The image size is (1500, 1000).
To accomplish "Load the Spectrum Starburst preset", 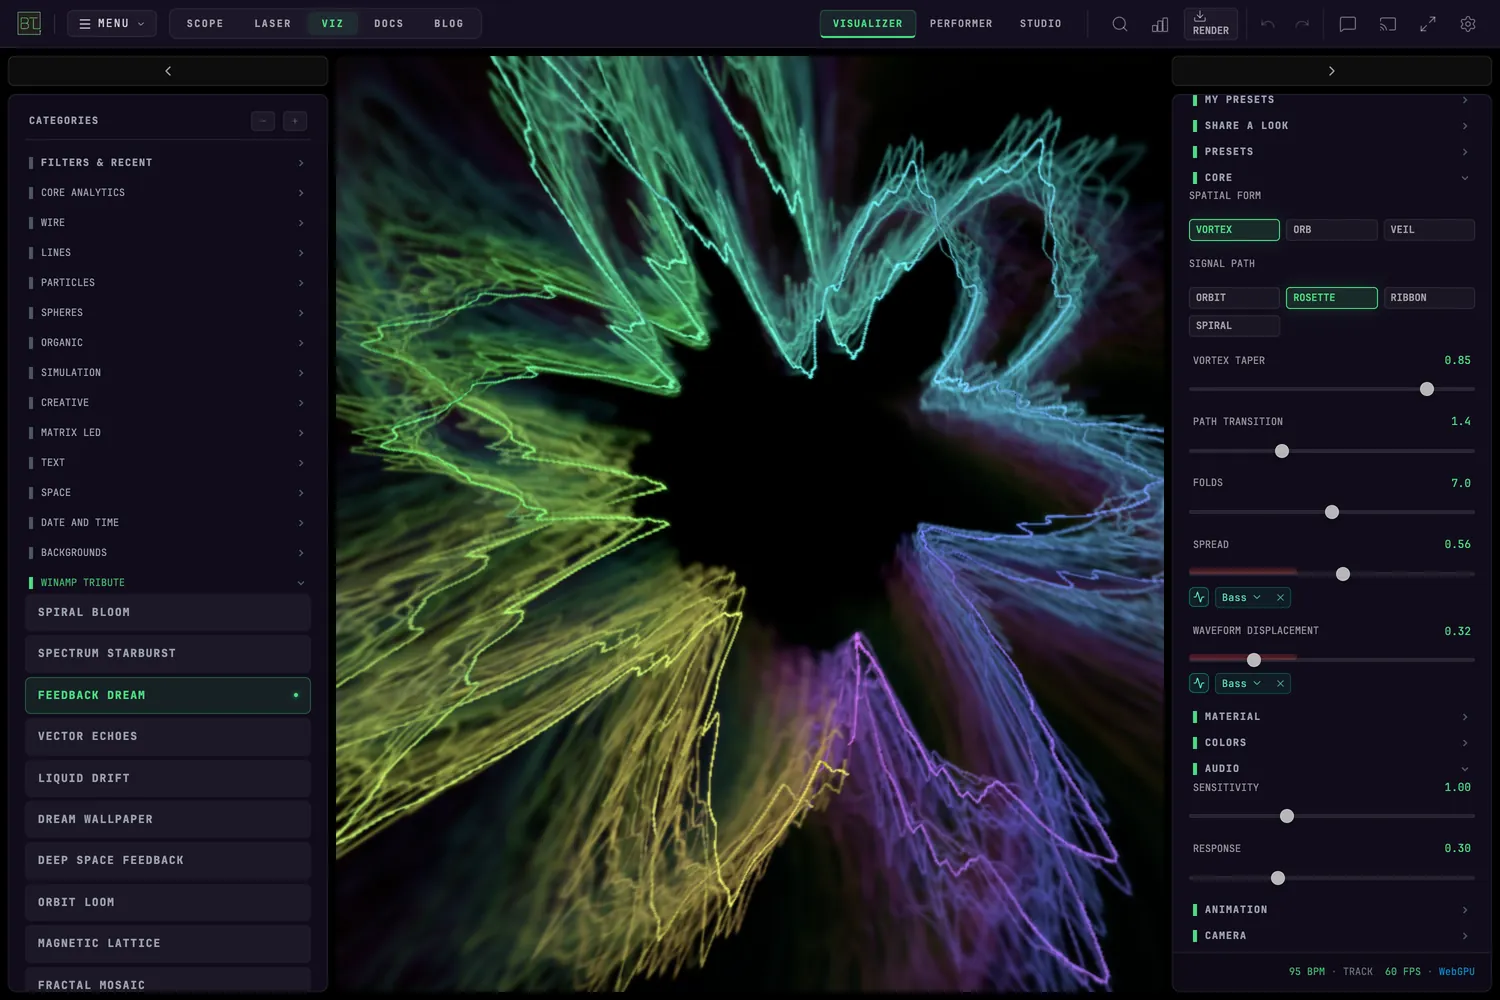I will (x=168, y=654).
